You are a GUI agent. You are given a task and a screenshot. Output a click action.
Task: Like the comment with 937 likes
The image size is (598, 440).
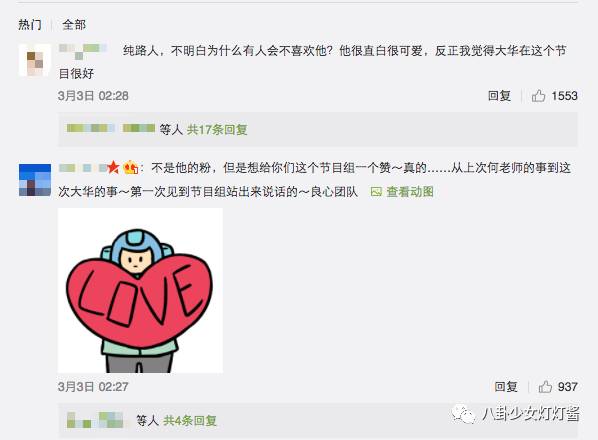click(x=545, y=387)
